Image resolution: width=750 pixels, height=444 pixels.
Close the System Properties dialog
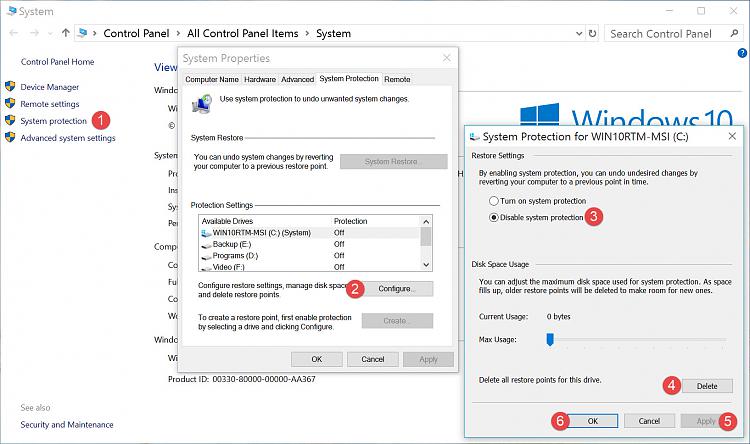tap(447, 58)
